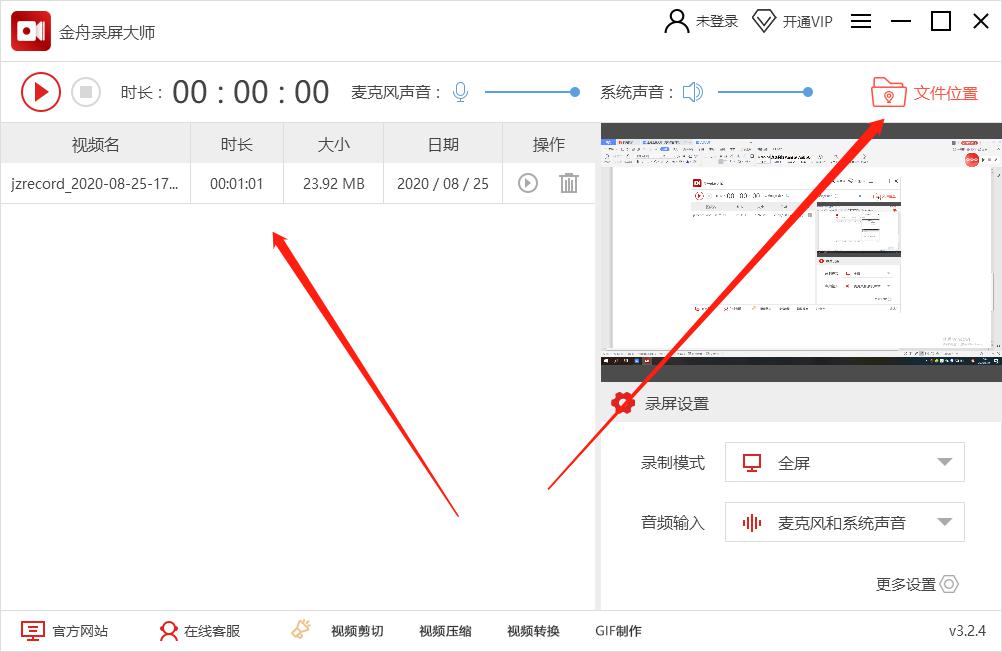Click the v3.2.4 version label
This screenshot has width=1002, height=652.
pos(967,631)
